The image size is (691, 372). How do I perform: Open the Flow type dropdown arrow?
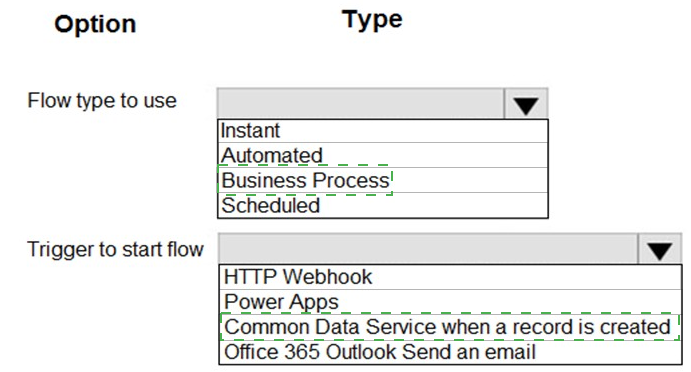(526, 104)
